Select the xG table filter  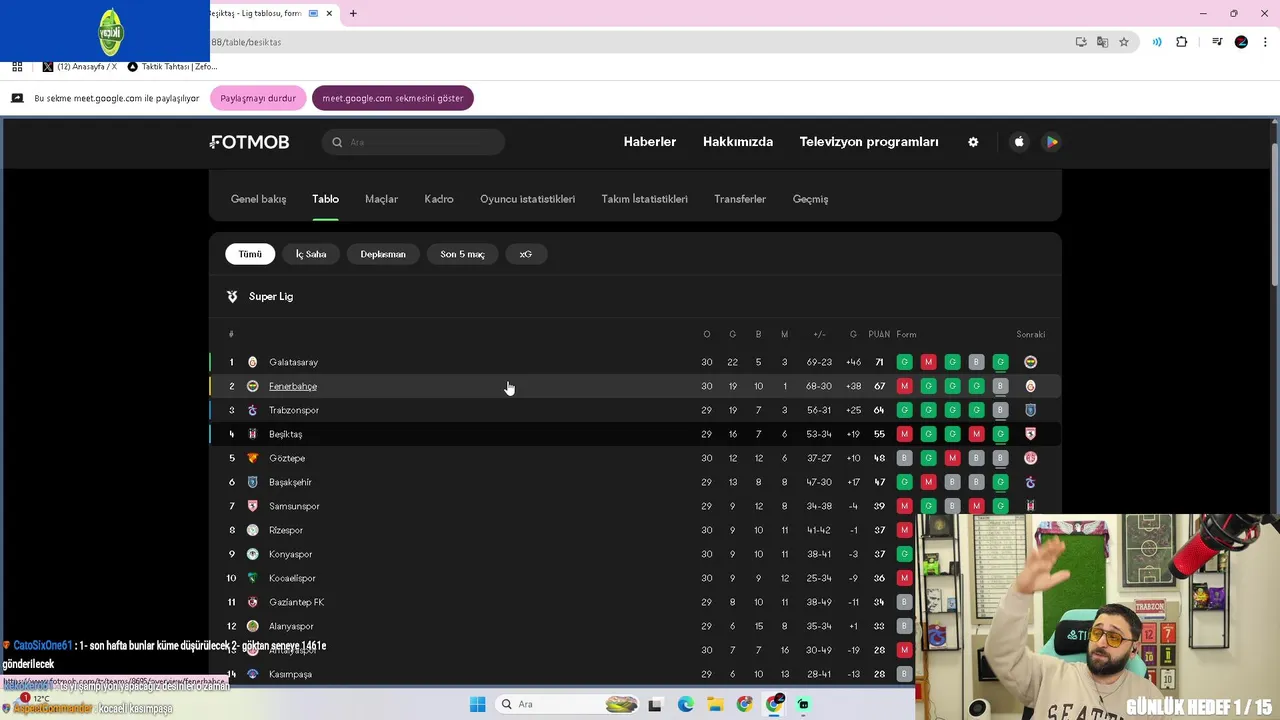pyautogui.click(x=525, y=254)
